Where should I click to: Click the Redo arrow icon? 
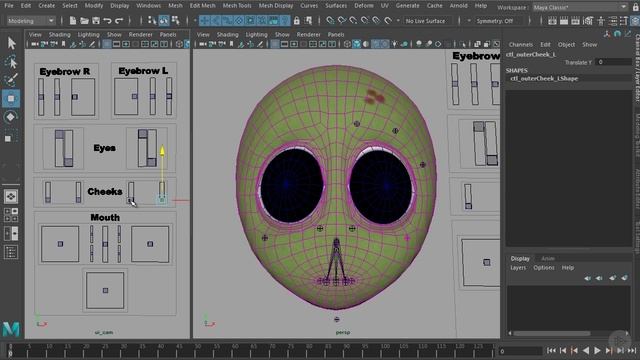coord(119,20)
